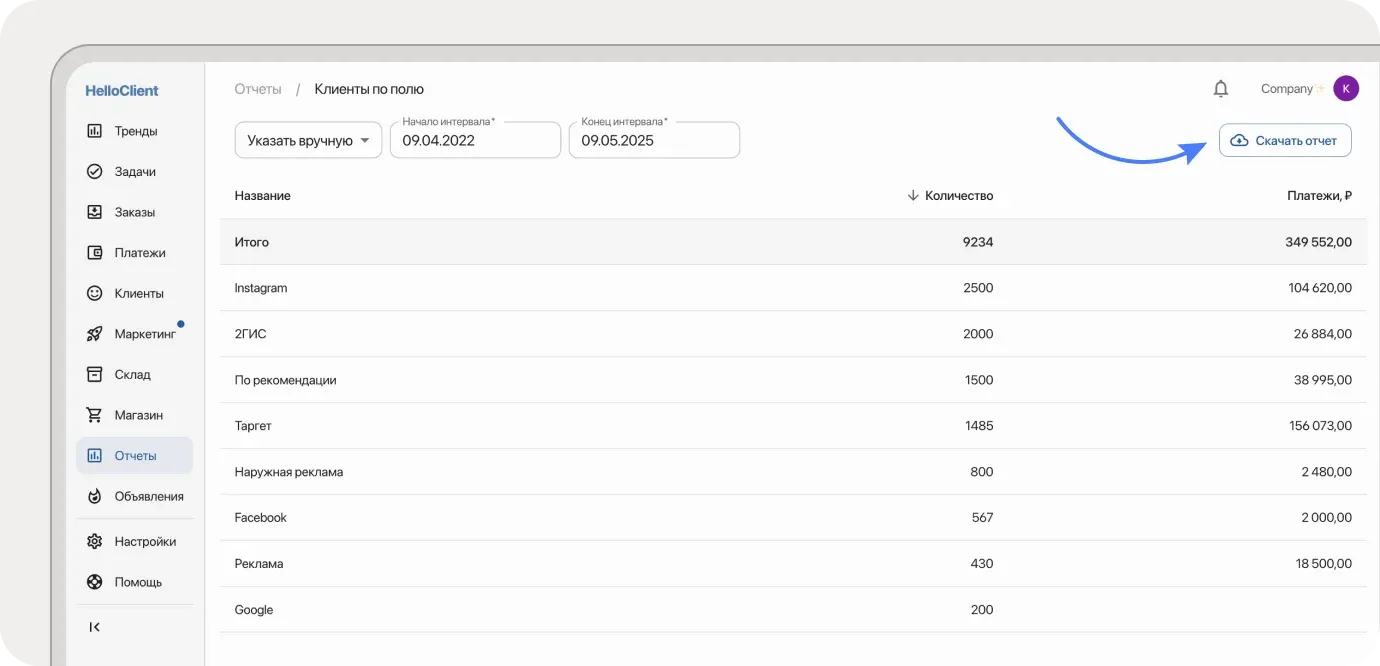Image resolution: width=1380 pixels, height=666 pixels.
Task: Click the Конец интервала date field
Action: tap(654, 141)
